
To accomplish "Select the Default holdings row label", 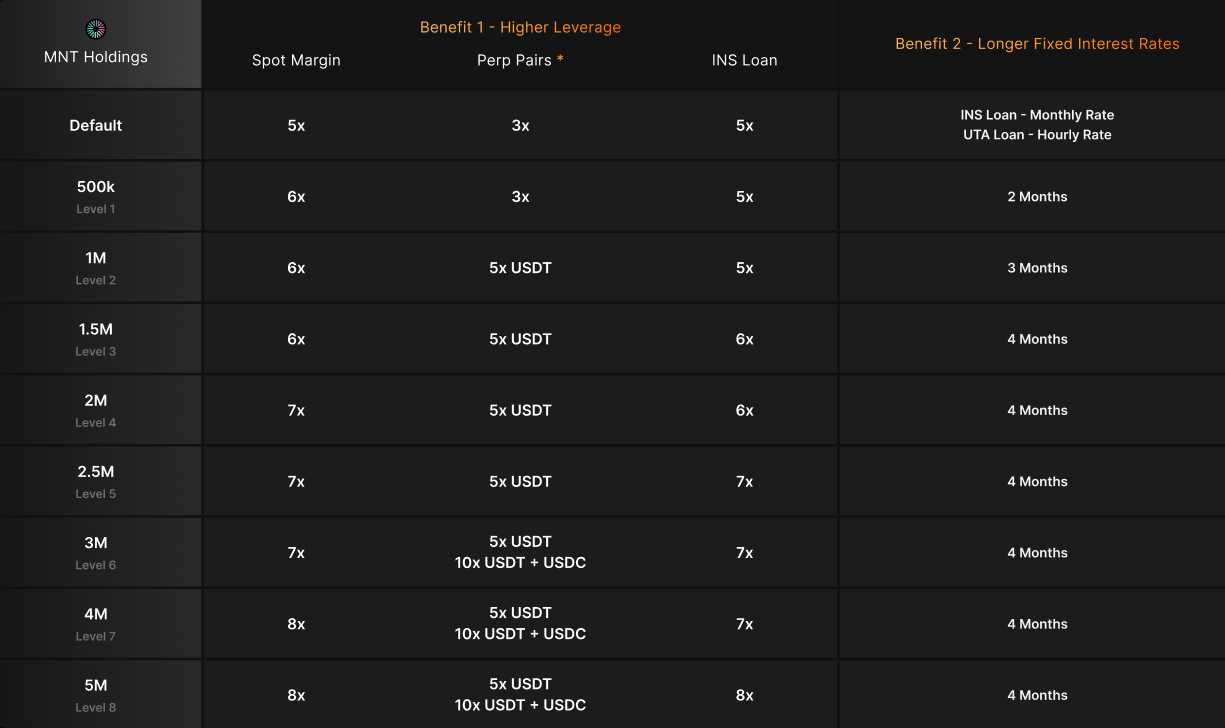I will pyautogui.click(x=96, y=125).
